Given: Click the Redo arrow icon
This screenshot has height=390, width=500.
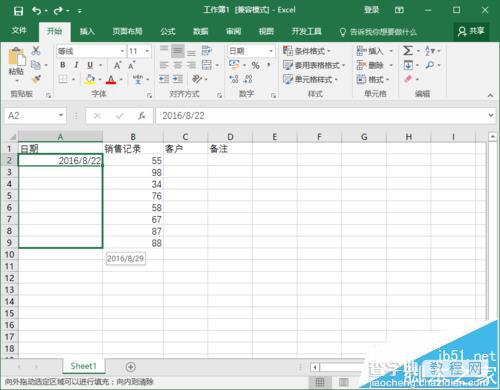Looking at the screenshot, I should point(58,11).
